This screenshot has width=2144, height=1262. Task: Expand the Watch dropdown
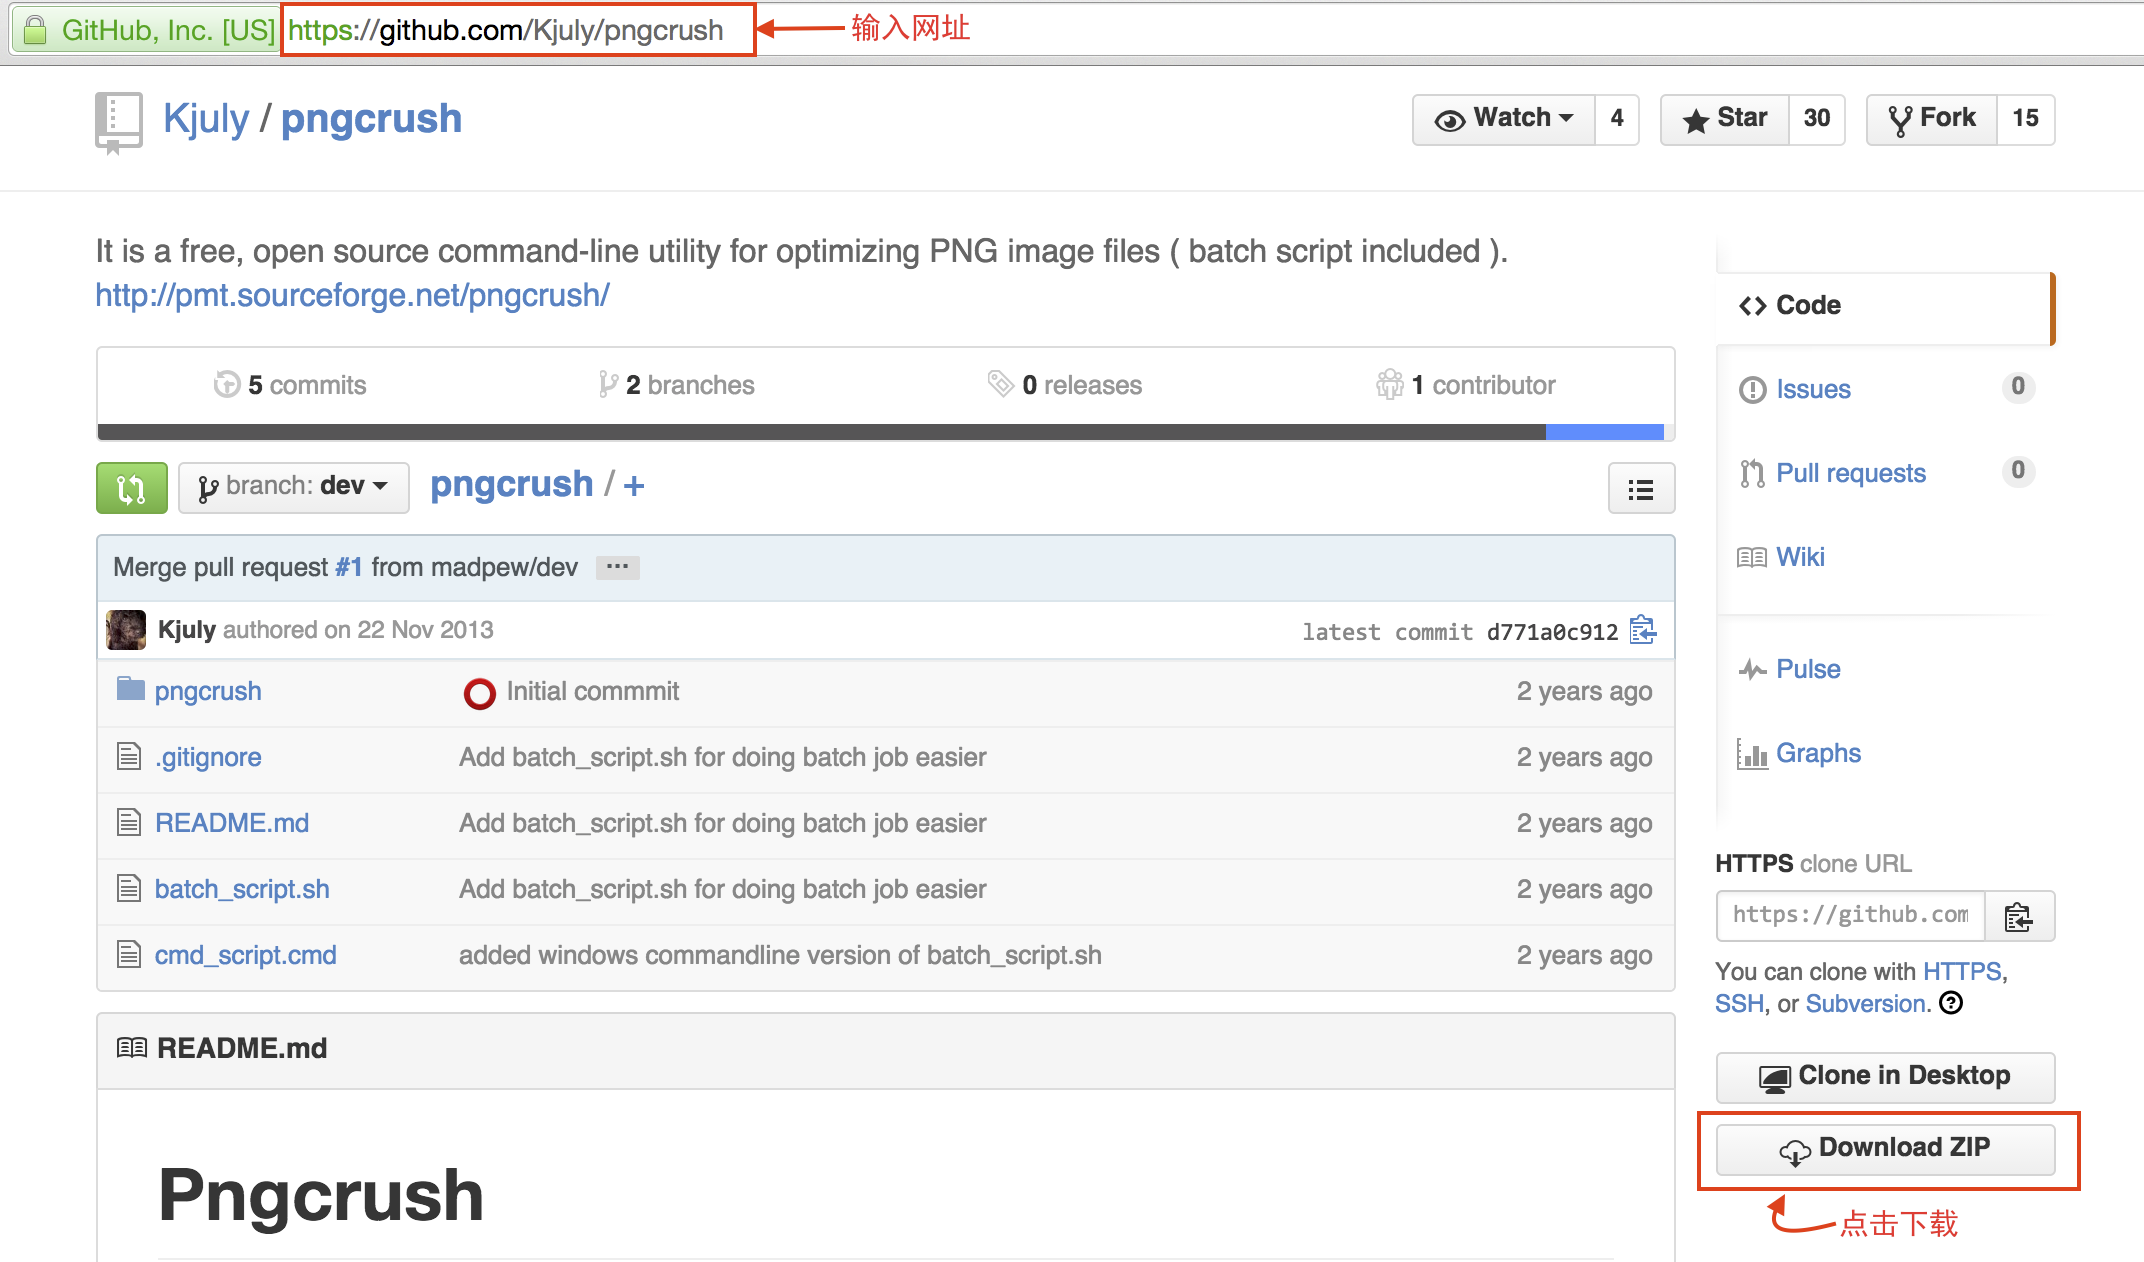tap(1504, 119)
